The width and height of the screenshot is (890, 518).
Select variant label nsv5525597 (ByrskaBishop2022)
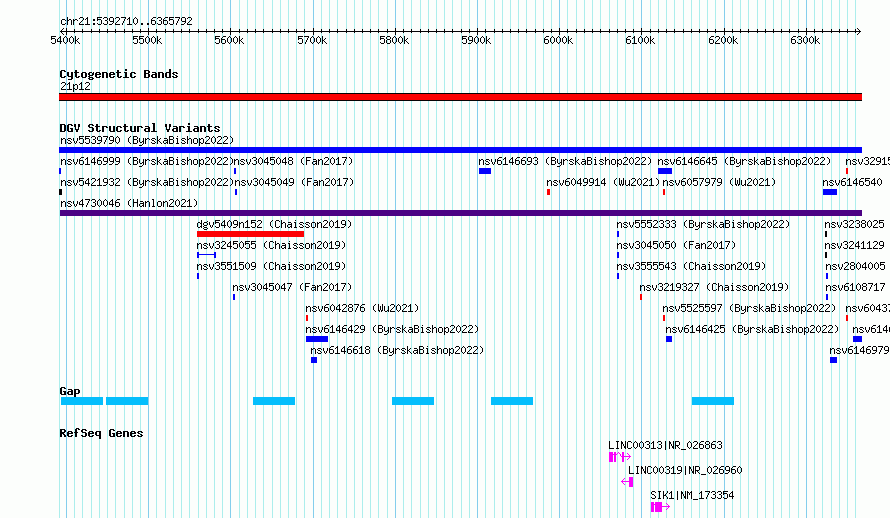749,308
